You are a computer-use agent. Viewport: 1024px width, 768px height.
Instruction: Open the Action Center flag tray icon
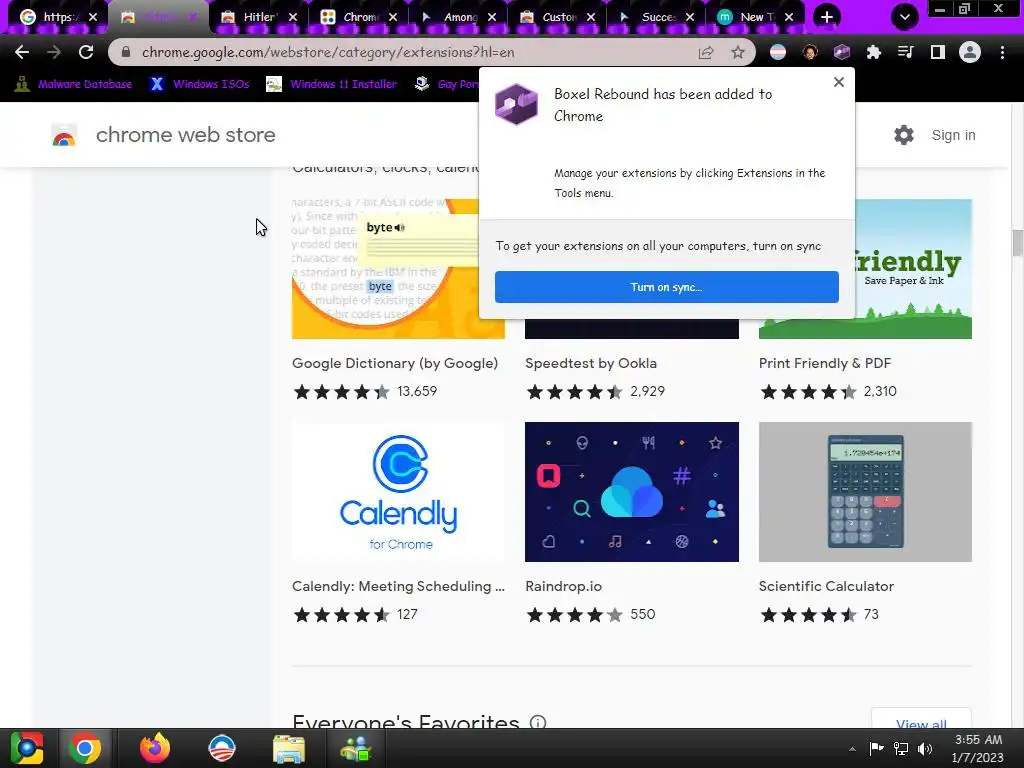876,748
